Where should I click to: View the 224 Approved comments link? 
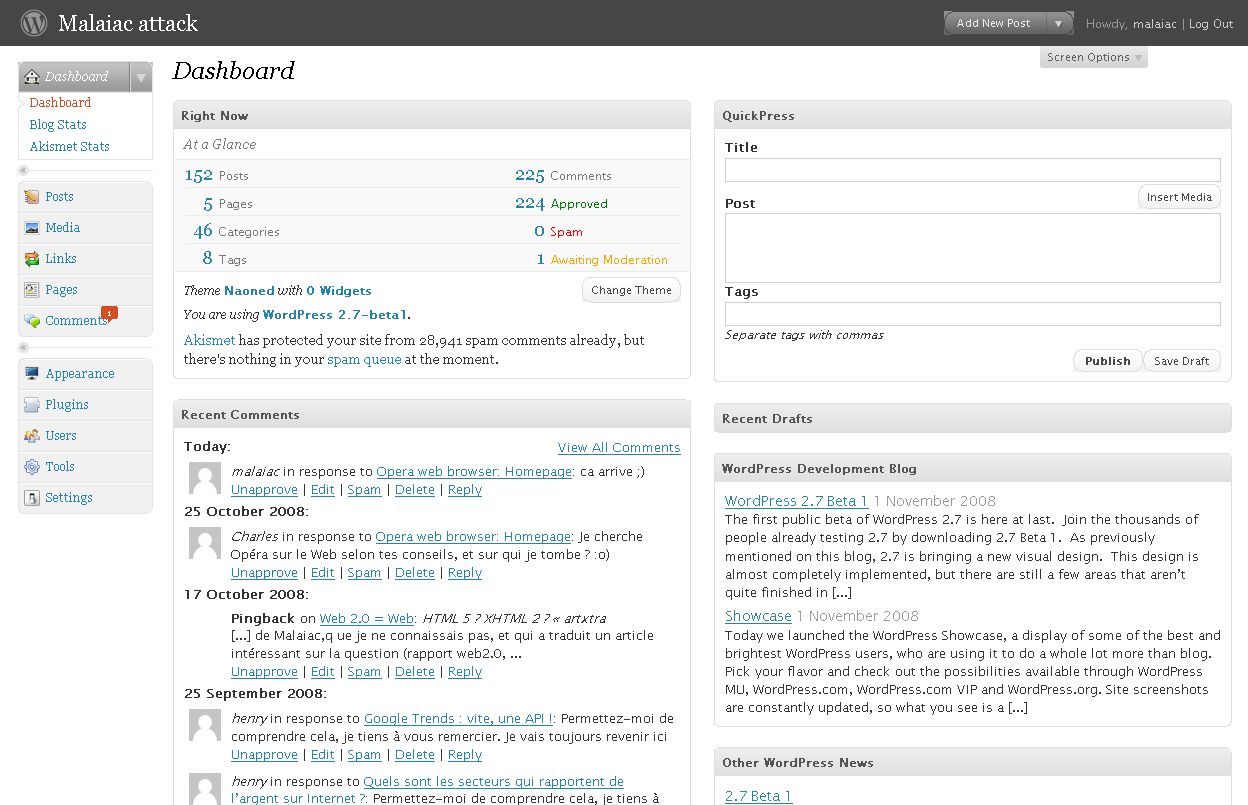tap(561, 204)
